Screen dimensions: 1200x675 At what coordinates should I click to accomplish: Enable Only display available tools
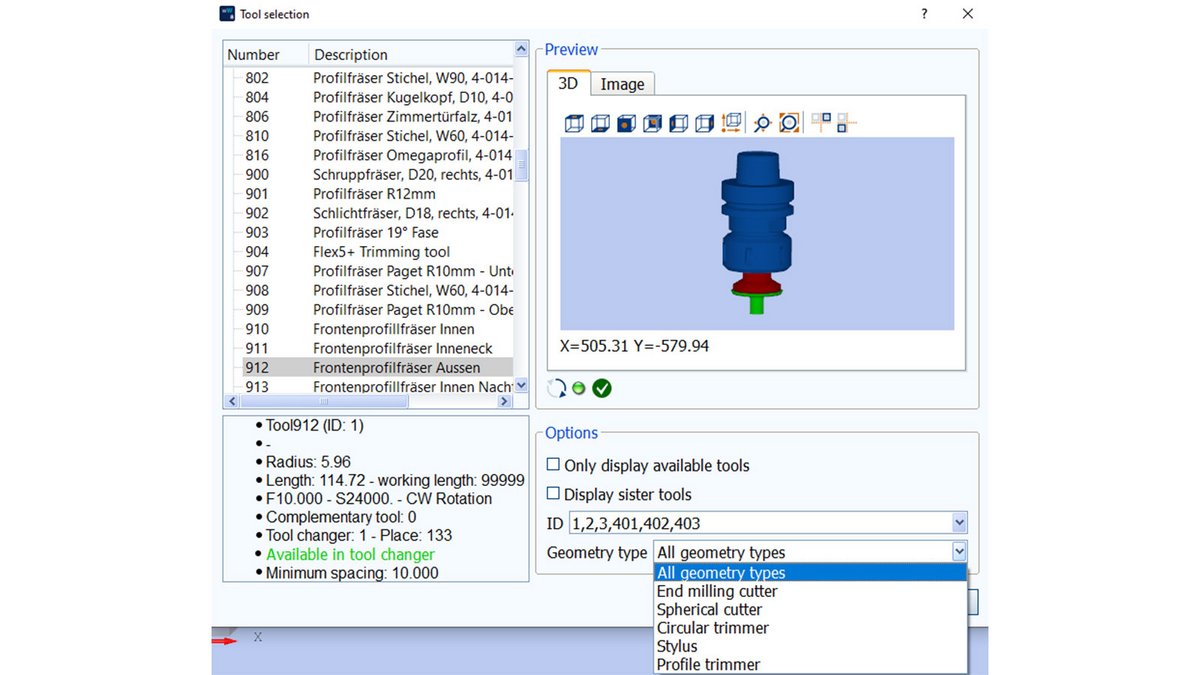tap(551, 465)
